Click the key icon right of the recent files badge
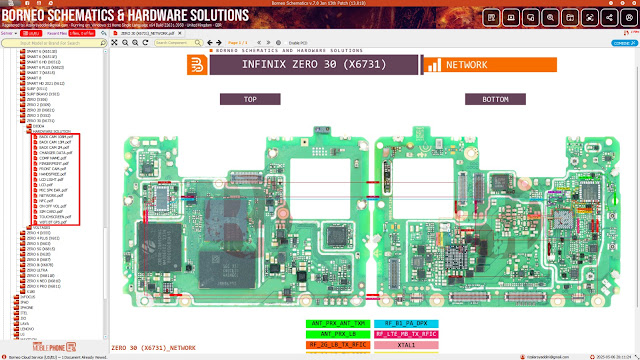Screen dimensions: 640x360 (x=104, y=33)
